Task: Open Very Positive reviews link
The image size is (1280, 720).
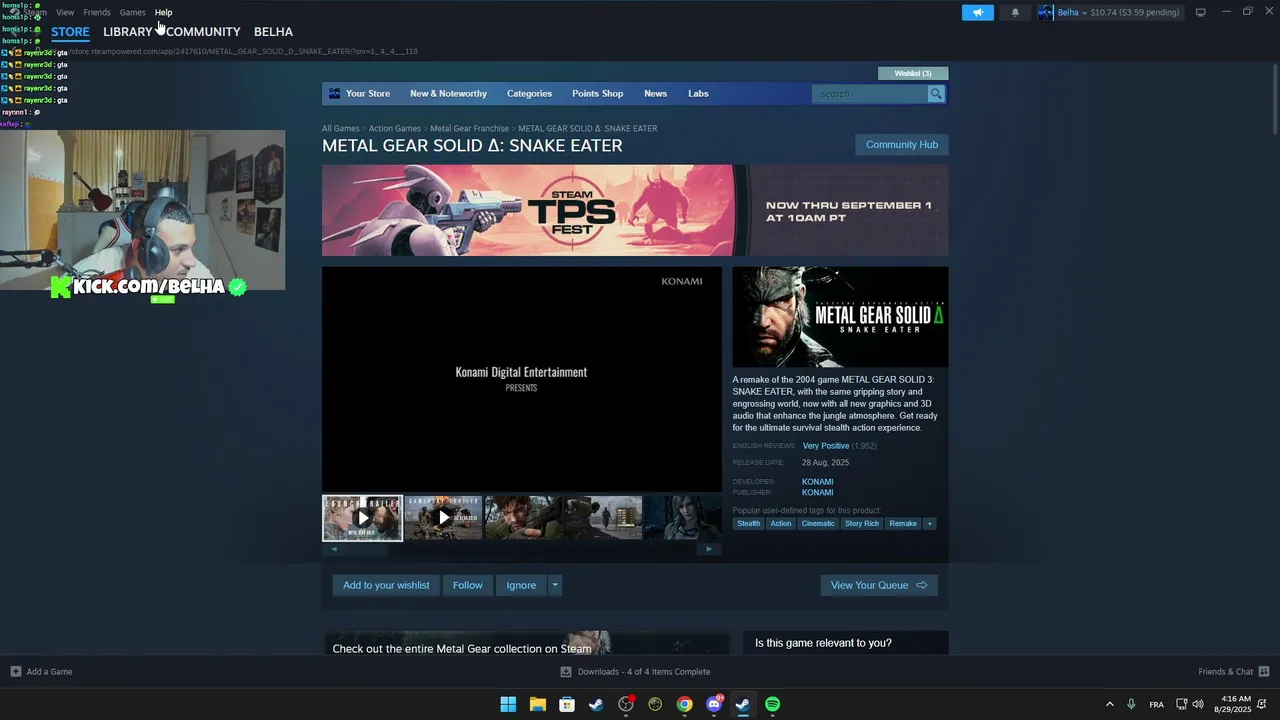Action: click(x=826, y=446)
